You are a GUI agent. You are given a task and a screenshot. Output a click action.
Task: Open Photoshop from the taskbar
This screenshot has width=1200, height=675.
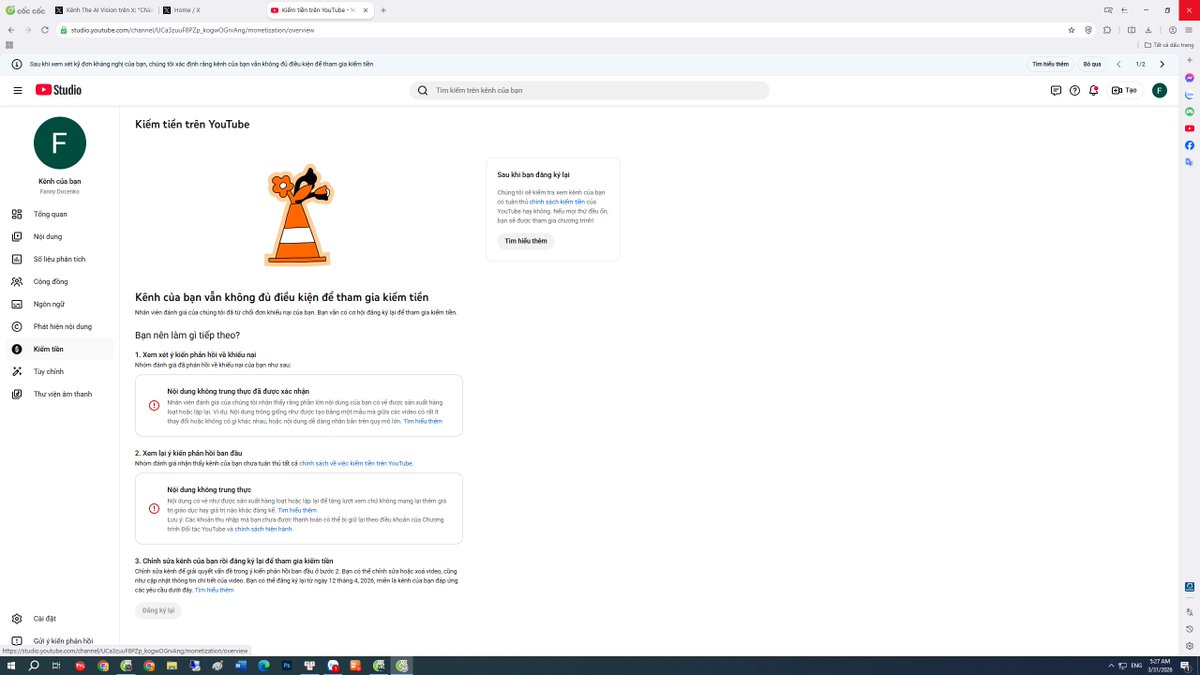[287, 665]
